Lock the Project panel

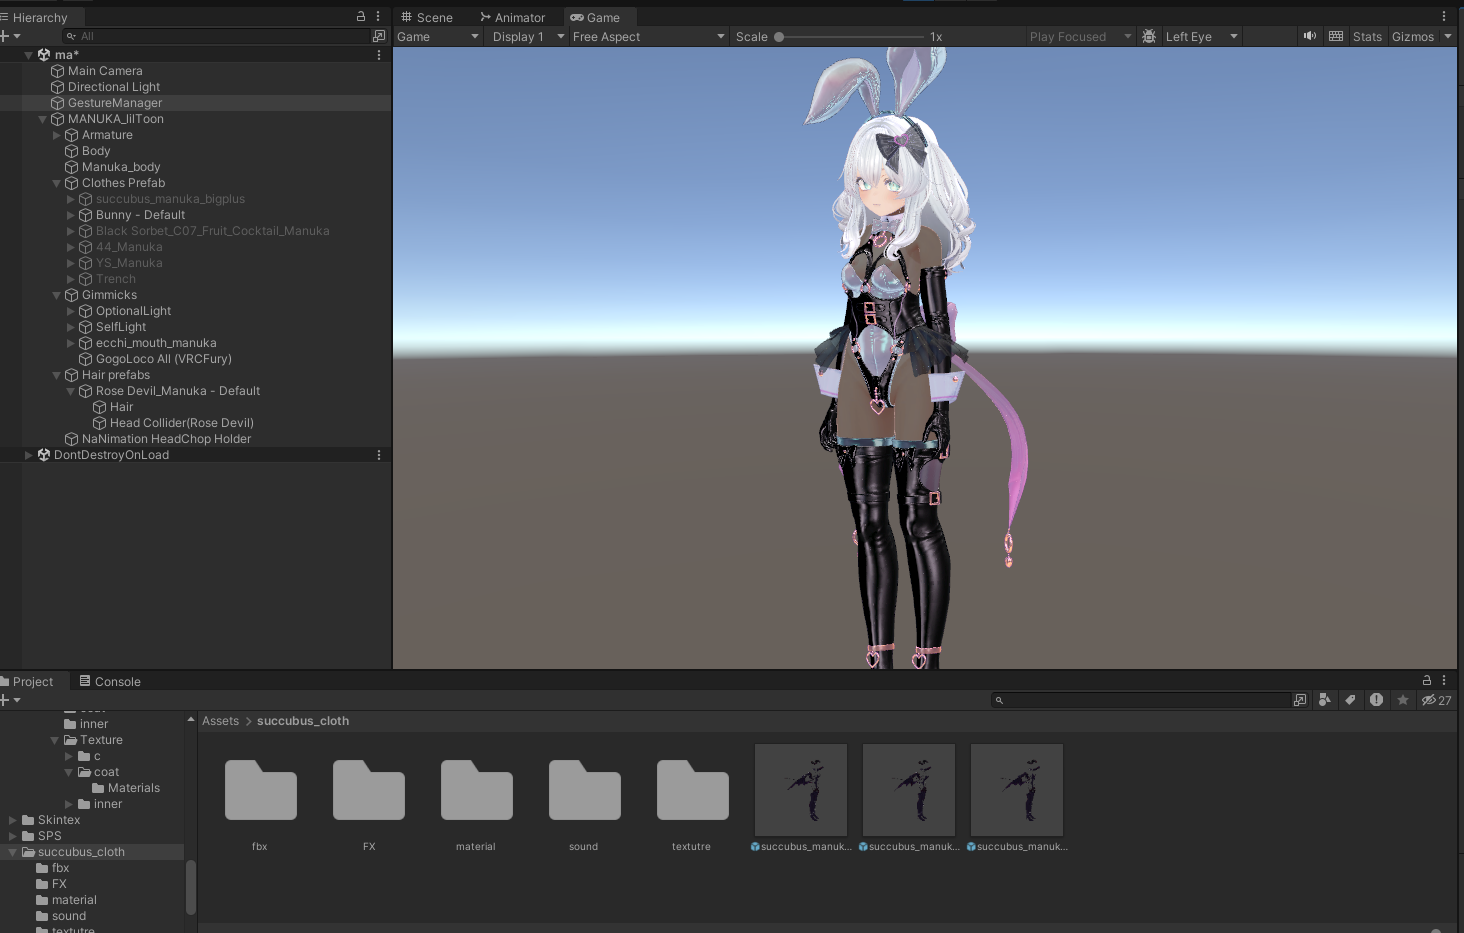(1427, 680)
